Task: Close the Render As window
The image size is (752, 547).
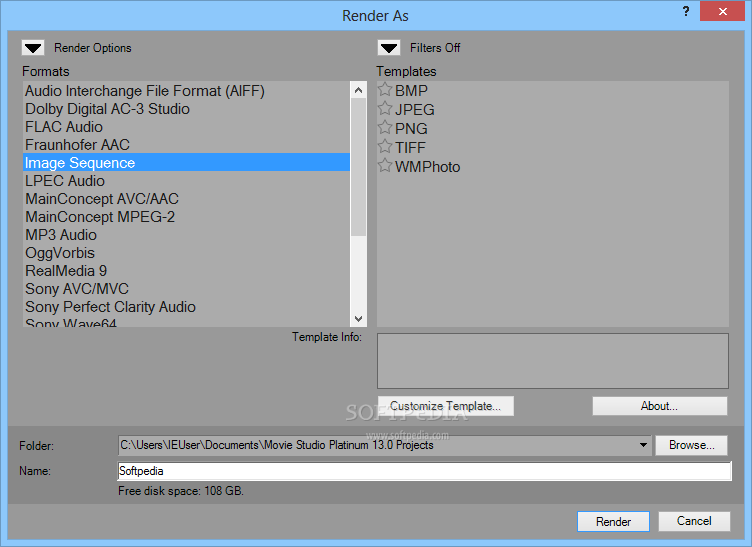Action: click(x=722, y=12)
